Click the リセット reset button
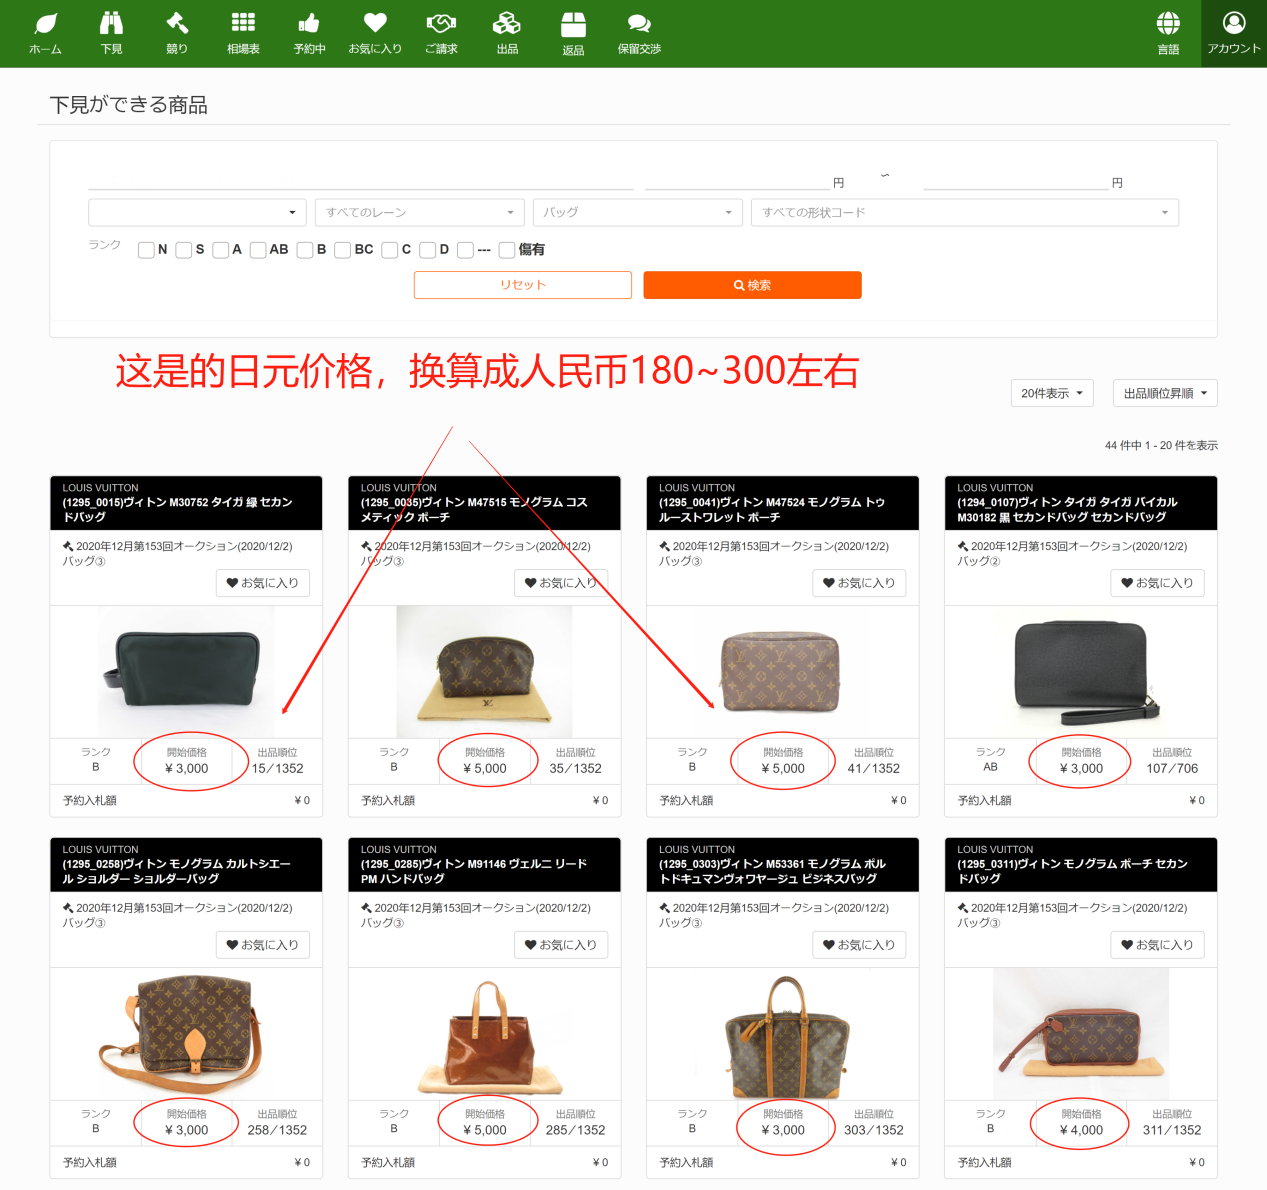Screen dimensions: 1267x1190 click(x=523, y=285)
